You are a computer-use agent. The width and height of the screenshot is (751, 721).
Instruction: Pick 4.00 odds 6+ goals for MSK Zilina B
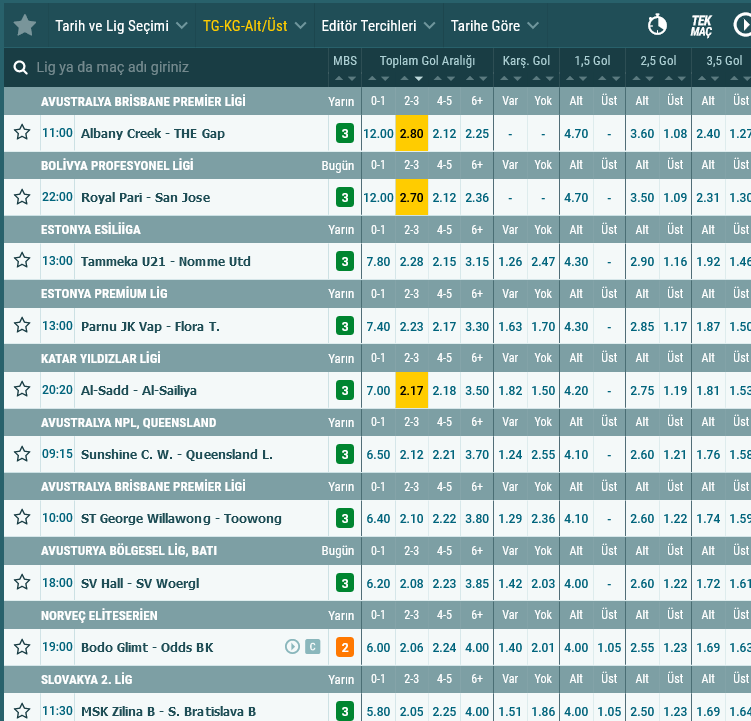coord(477,711)
